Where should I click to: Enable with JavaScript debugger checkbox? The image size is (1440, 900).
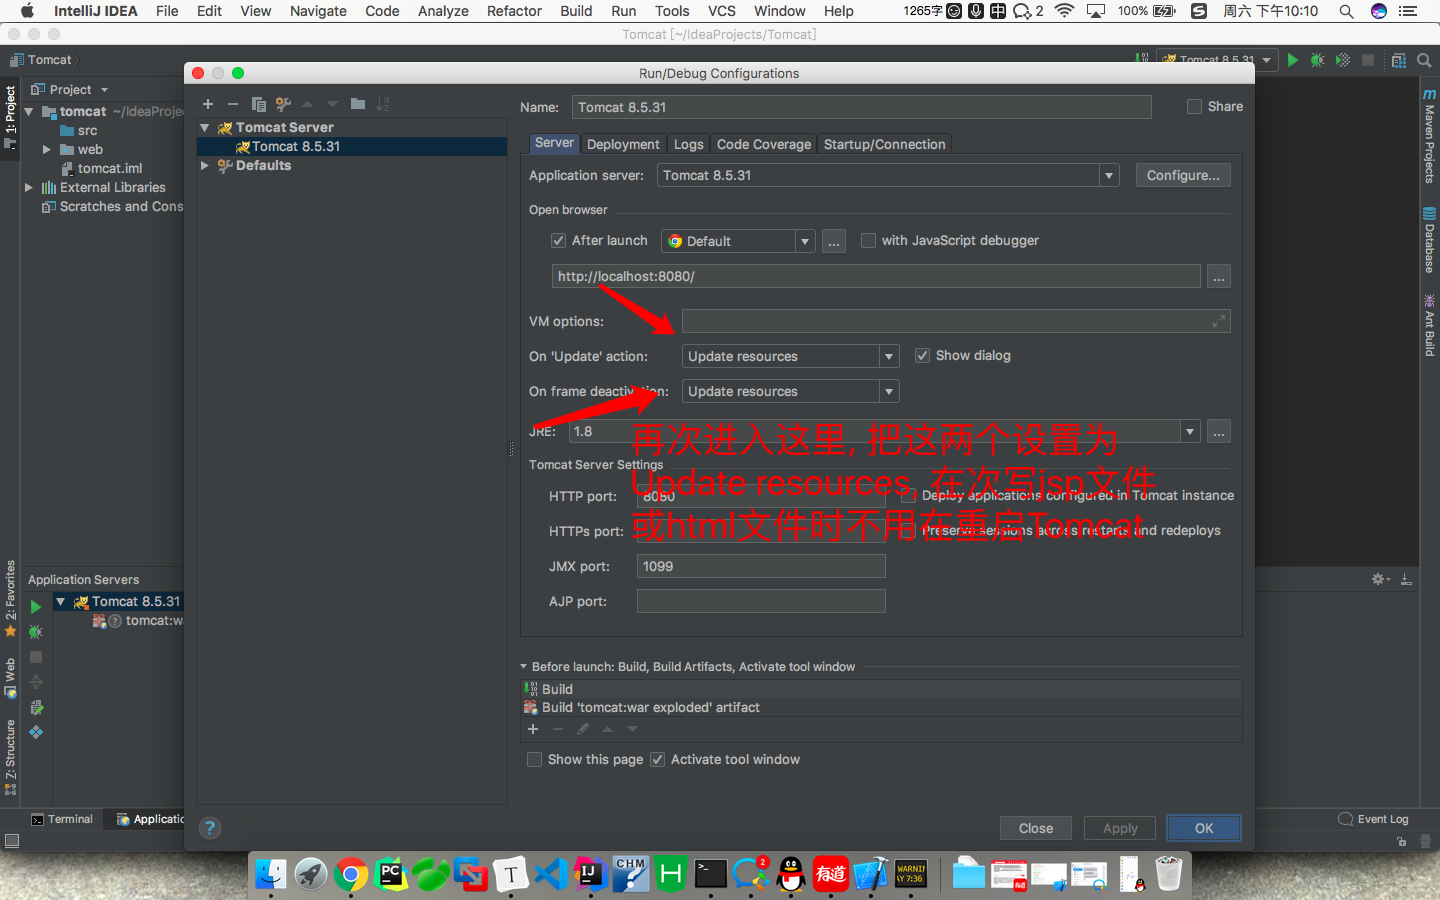(868, 240)
